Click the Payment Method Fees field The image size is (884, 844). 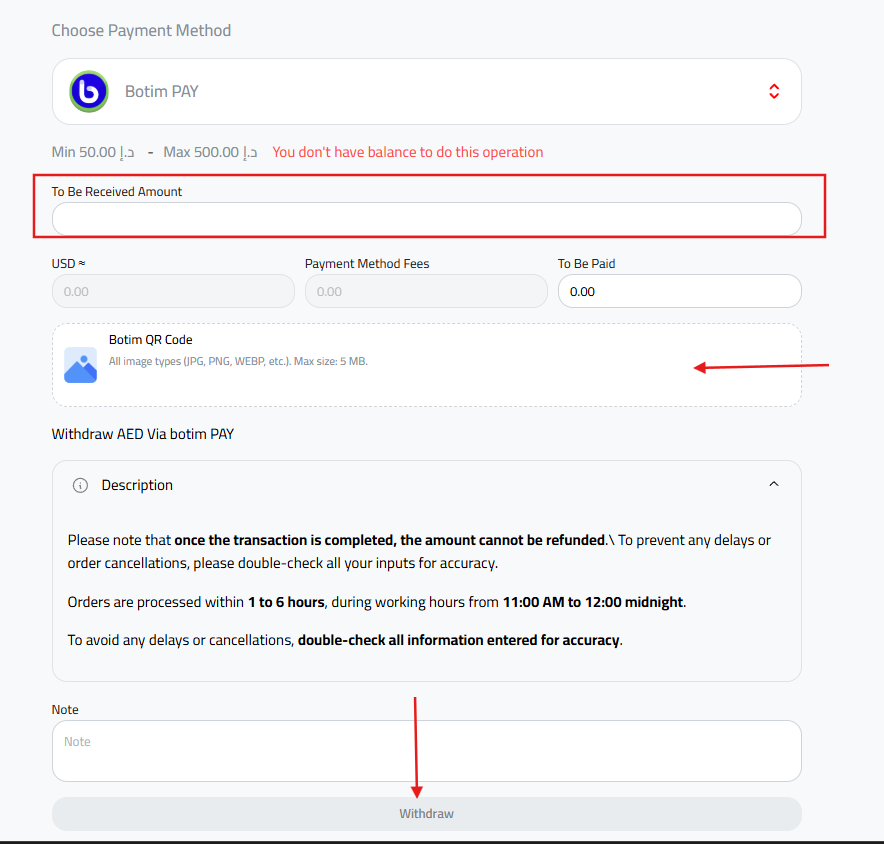[x=426, y=291]
